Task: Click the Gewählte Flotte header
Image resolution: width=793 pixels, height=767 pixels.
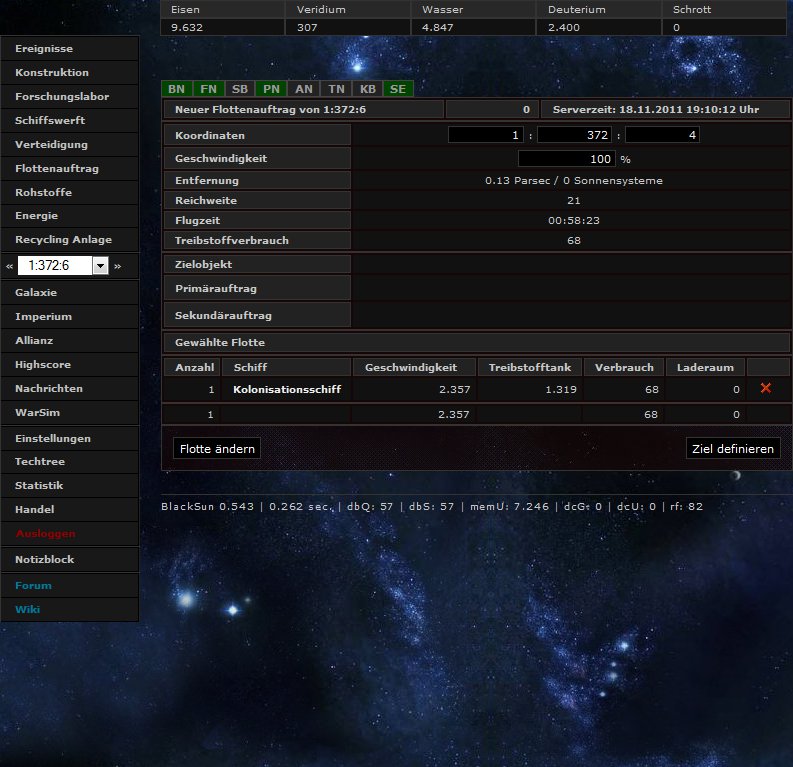Action: [477, 342]
